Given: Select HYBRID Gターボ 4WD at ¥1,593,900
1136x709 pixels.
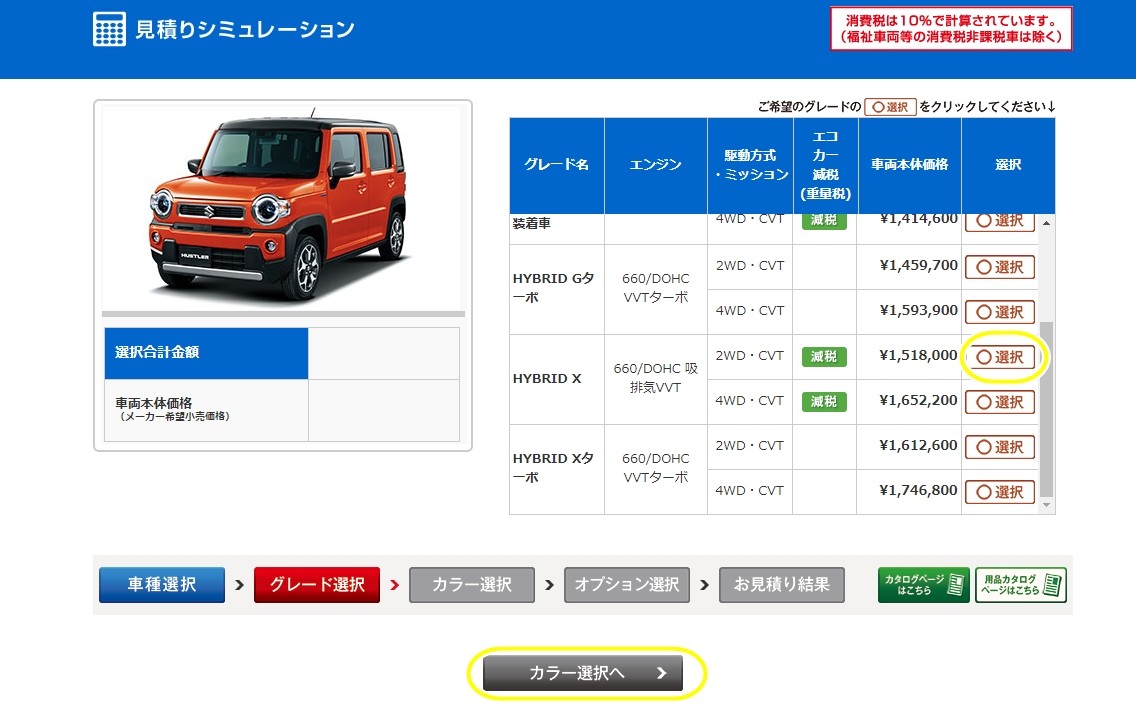Looking at the screenshot, I should 1000,312.
